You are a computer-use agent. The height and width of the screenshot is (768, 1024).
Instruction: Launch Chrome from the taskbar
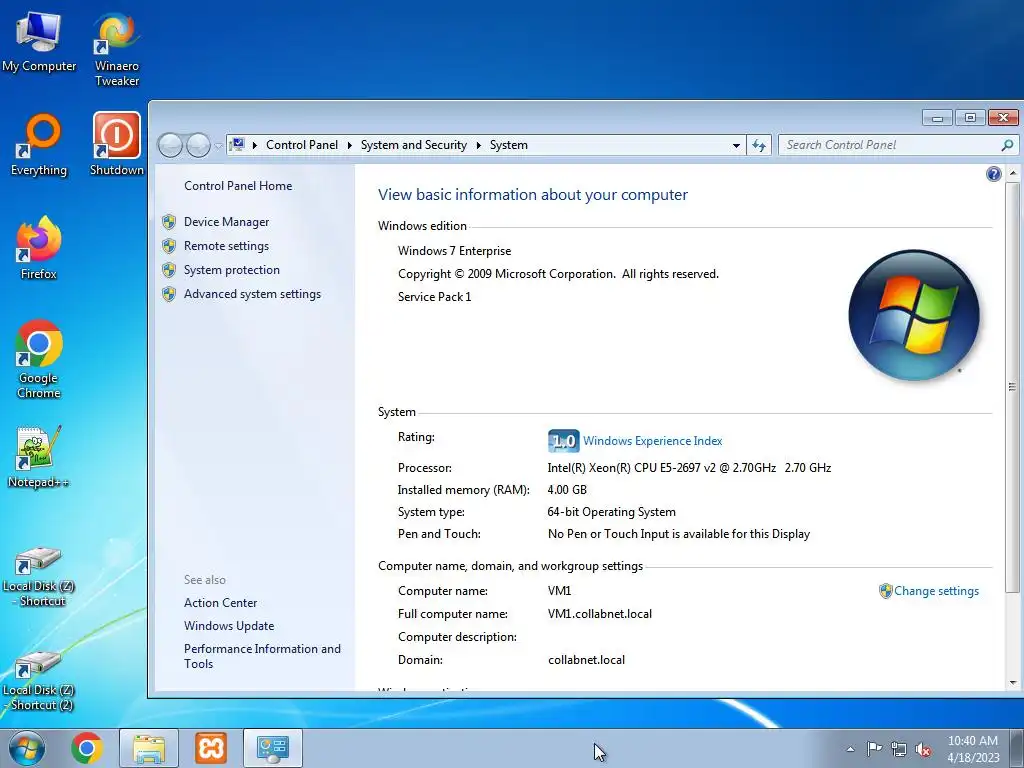tap(87, 748)
